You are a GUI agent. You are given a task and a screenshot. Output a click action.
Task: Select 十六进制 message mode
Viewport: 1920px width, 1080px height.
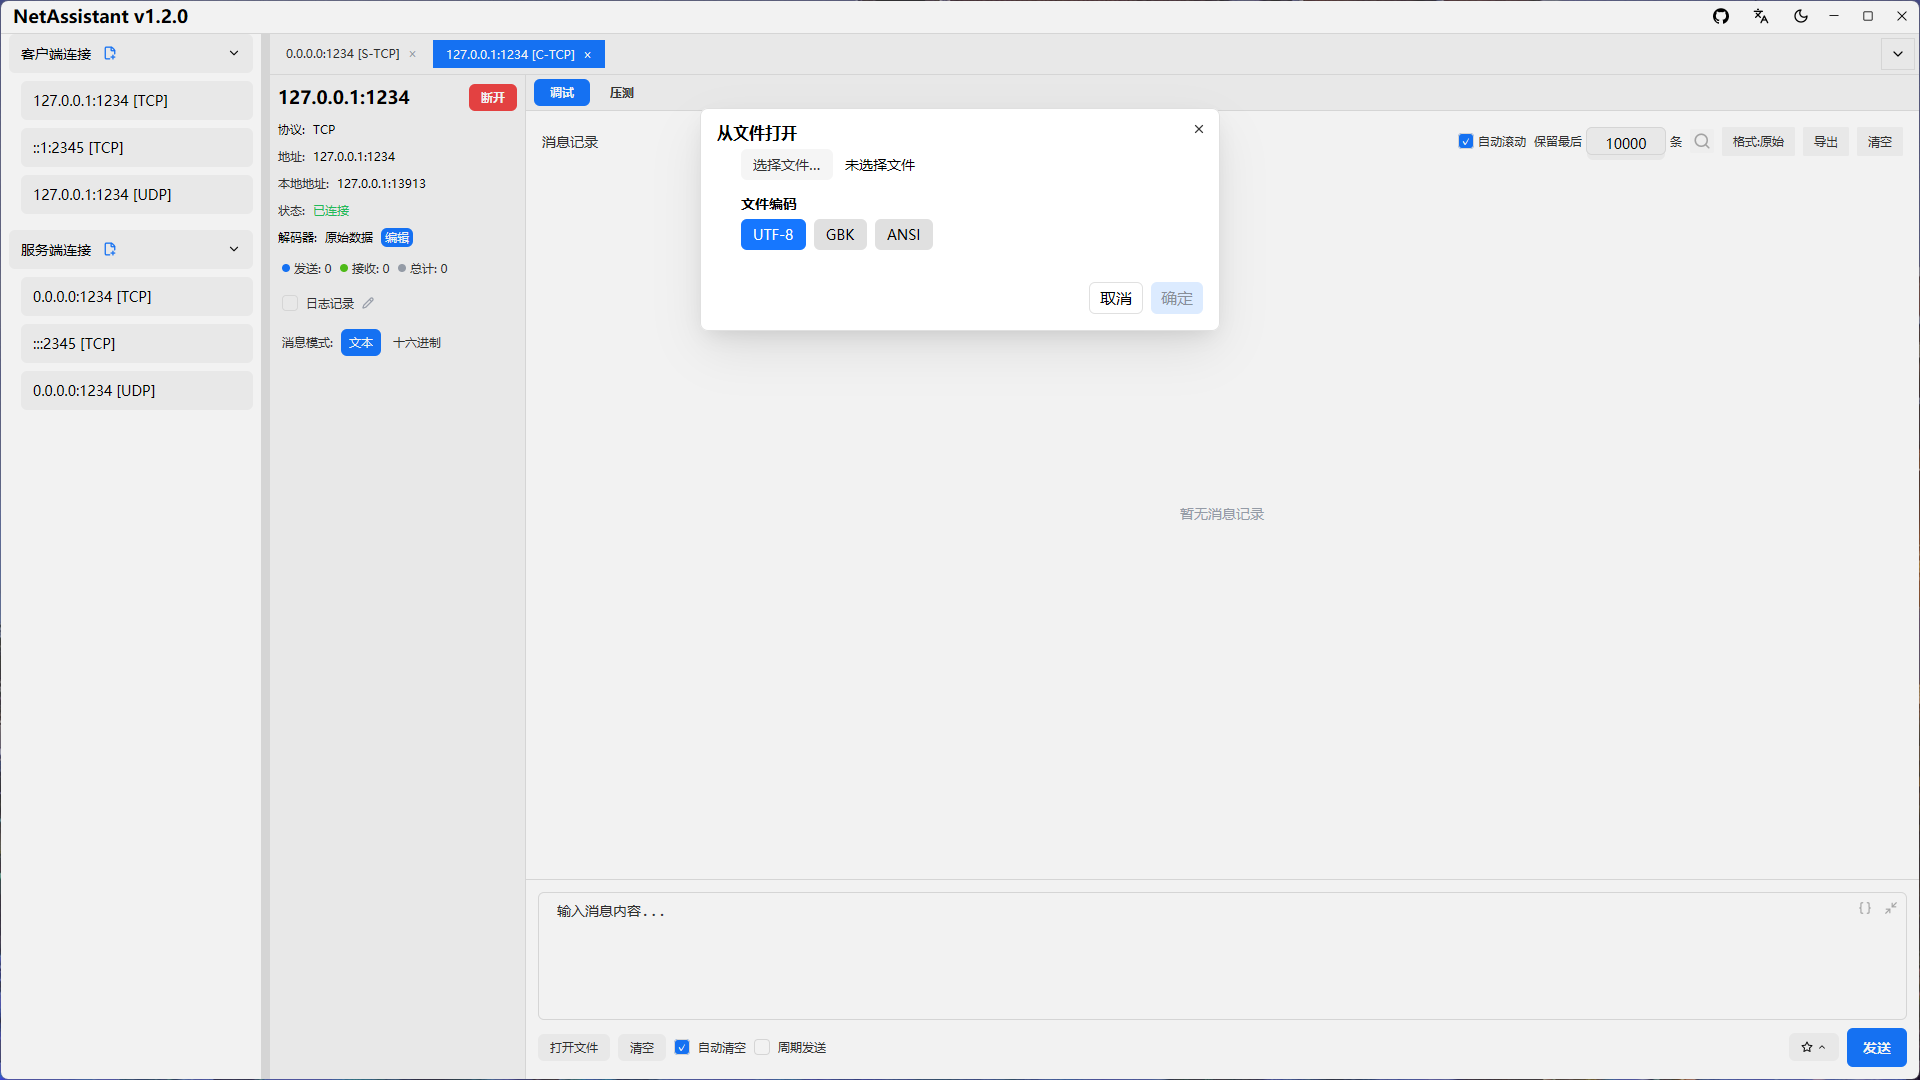(x=417, y=343)
